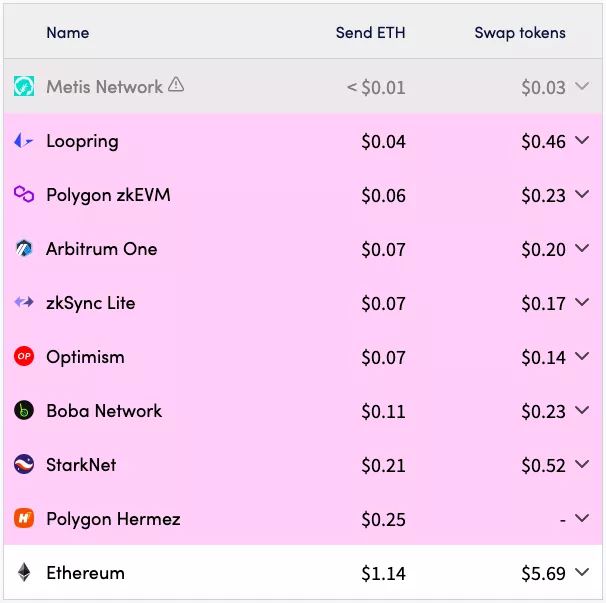The width and height of the screenshot is (606, 603).
Task: Expand the Arbitrum One row details
Action: [583, 249]
